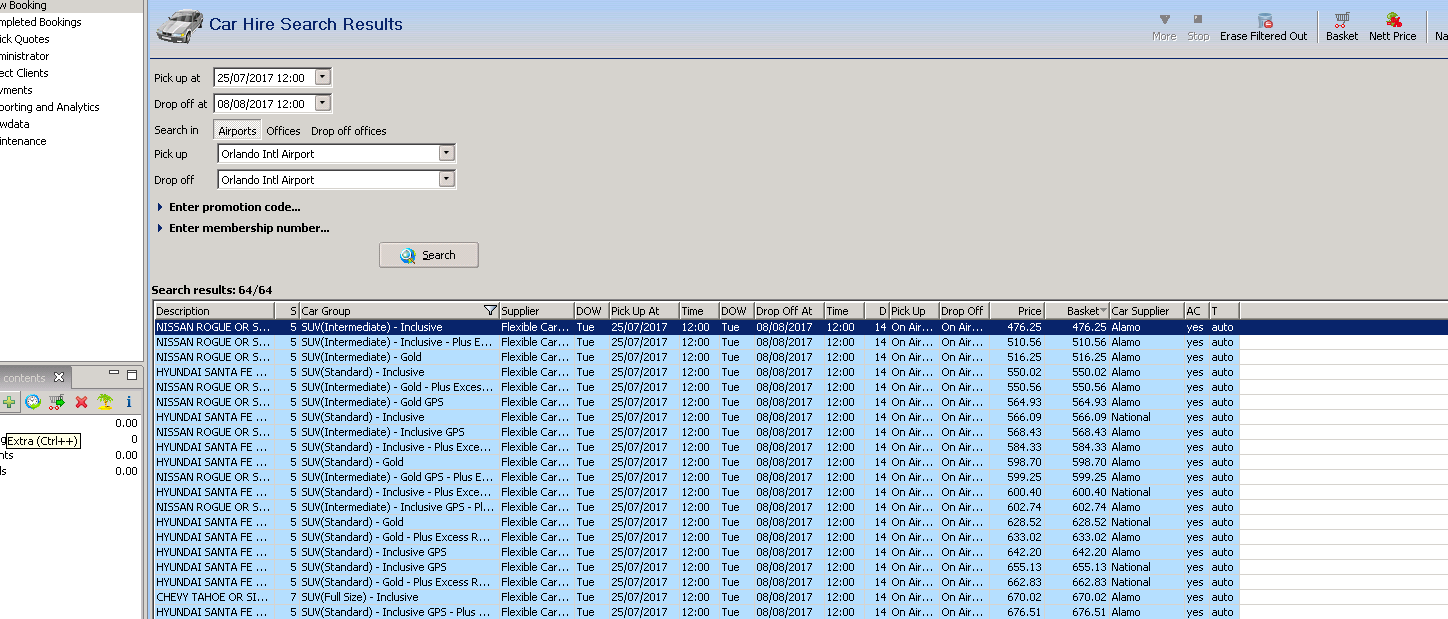Sort by Pick Up At column header
Image resolution: width=1448 pixels, height=619 pixels.
[x=644, y=311]
